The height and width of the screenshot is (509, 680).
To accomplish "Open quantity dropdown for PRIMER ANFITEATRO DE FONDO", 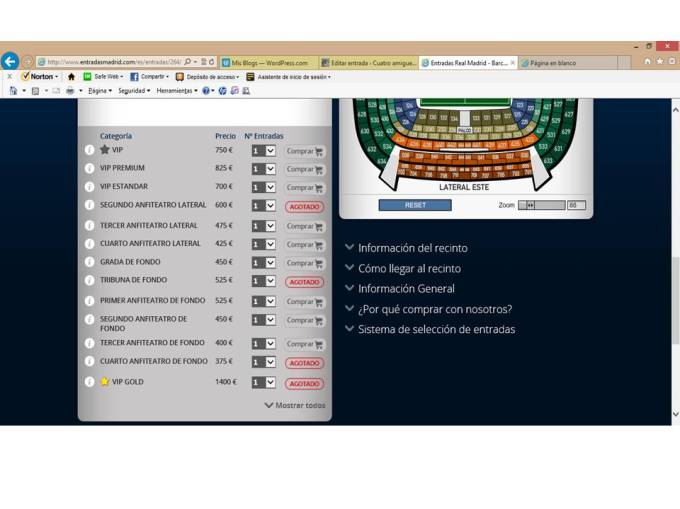I will coord(263,301).
